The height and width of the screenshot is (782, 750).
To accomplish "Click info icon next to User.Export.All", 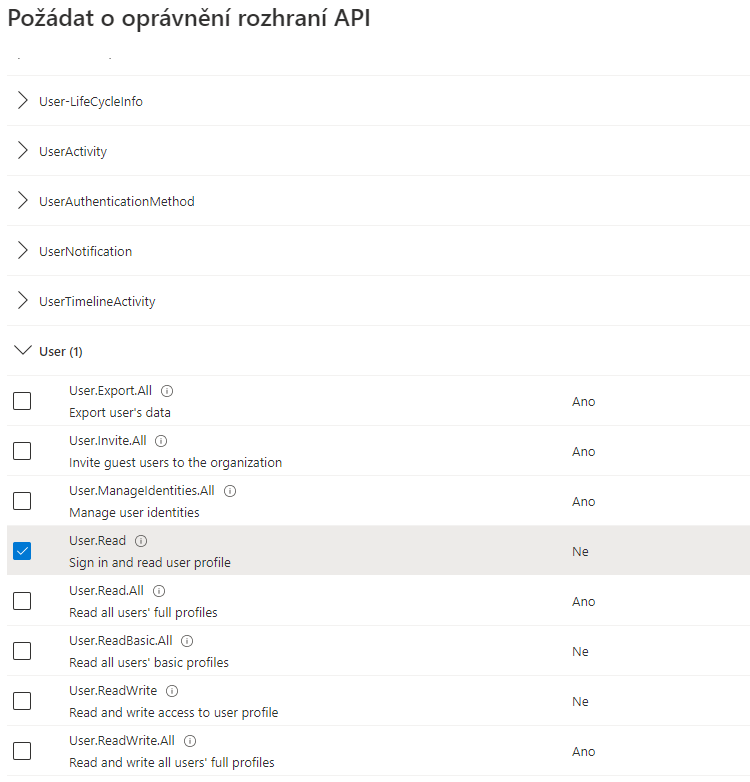I will [x=167, y=391].
